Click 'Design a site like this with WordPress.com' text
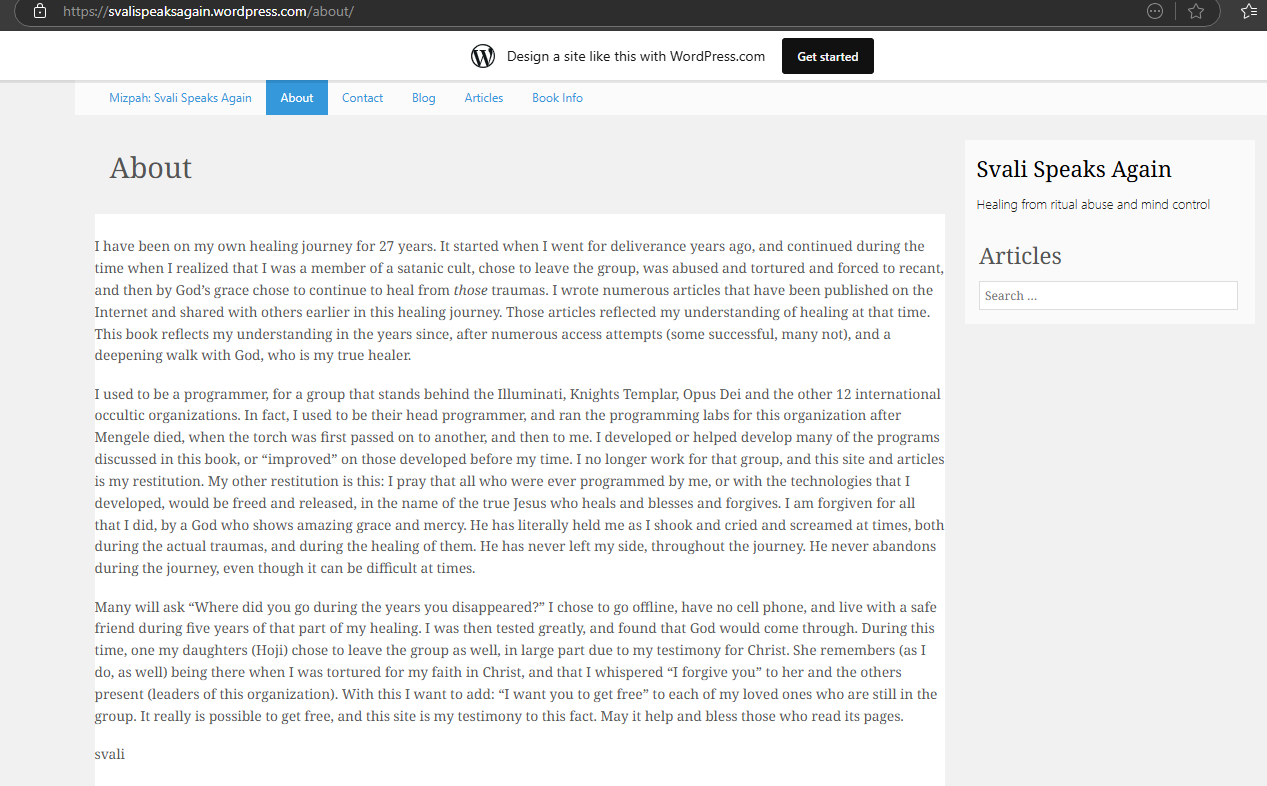Screen dimensions: 1267x786 click(636, 57)
